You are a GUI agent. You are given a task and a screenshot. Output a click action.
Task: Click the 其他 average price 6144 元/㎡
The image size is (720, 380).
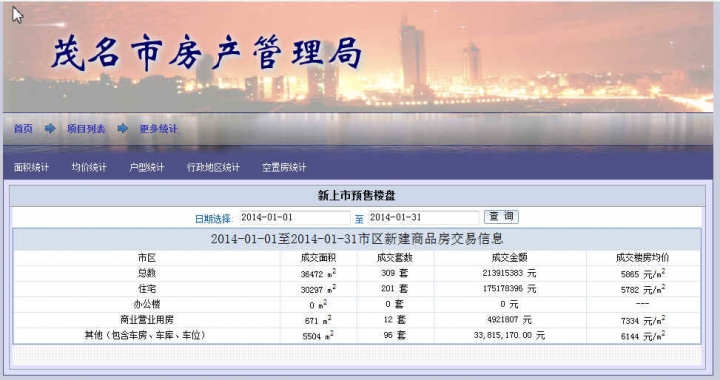[643, 336]
